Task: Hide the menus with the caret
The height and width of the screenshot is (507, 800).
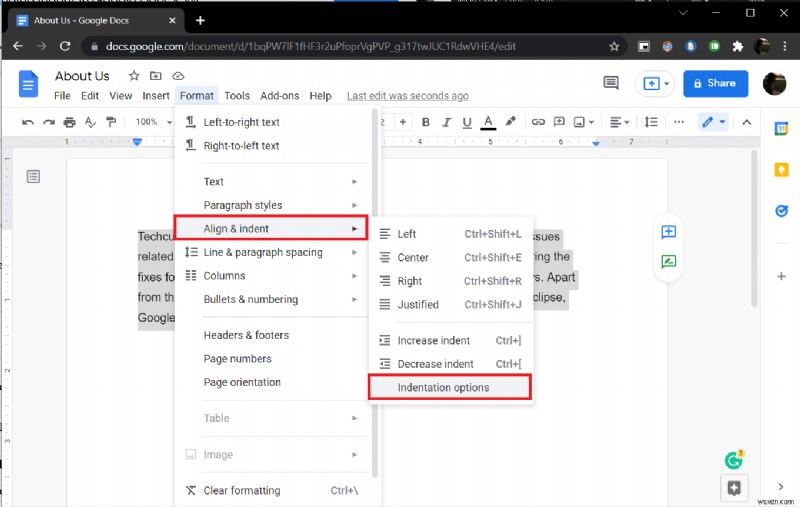Action: (x=746, y=122)
